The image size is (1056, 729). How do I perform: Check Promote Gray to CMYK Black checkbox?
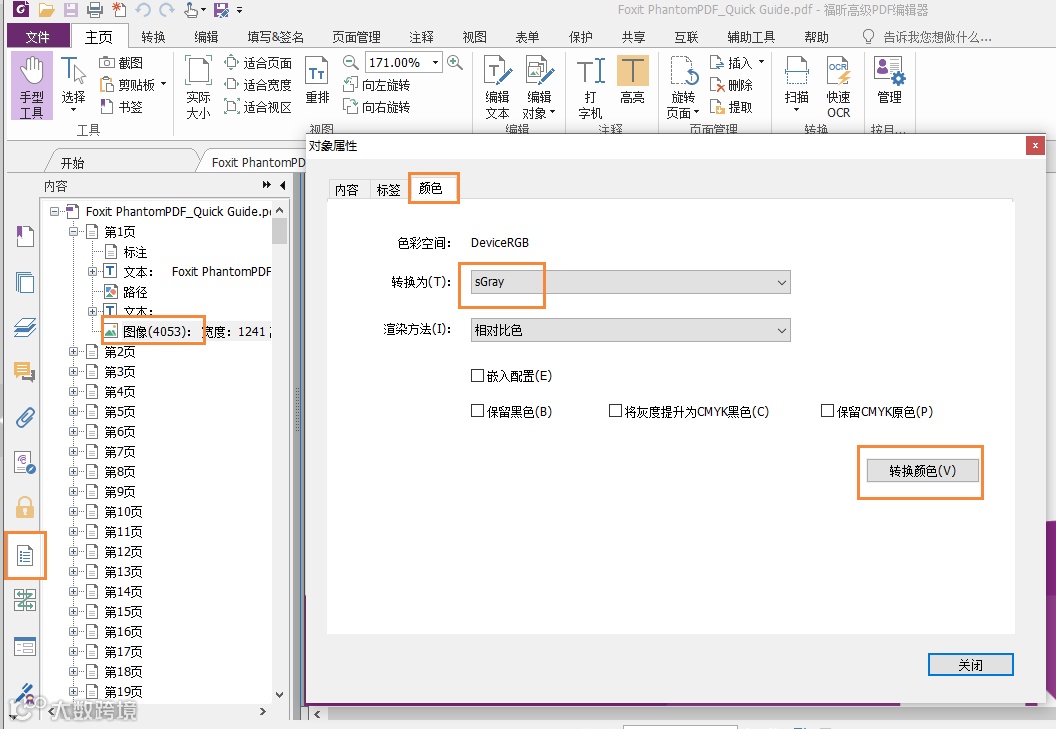click(615, 411)
